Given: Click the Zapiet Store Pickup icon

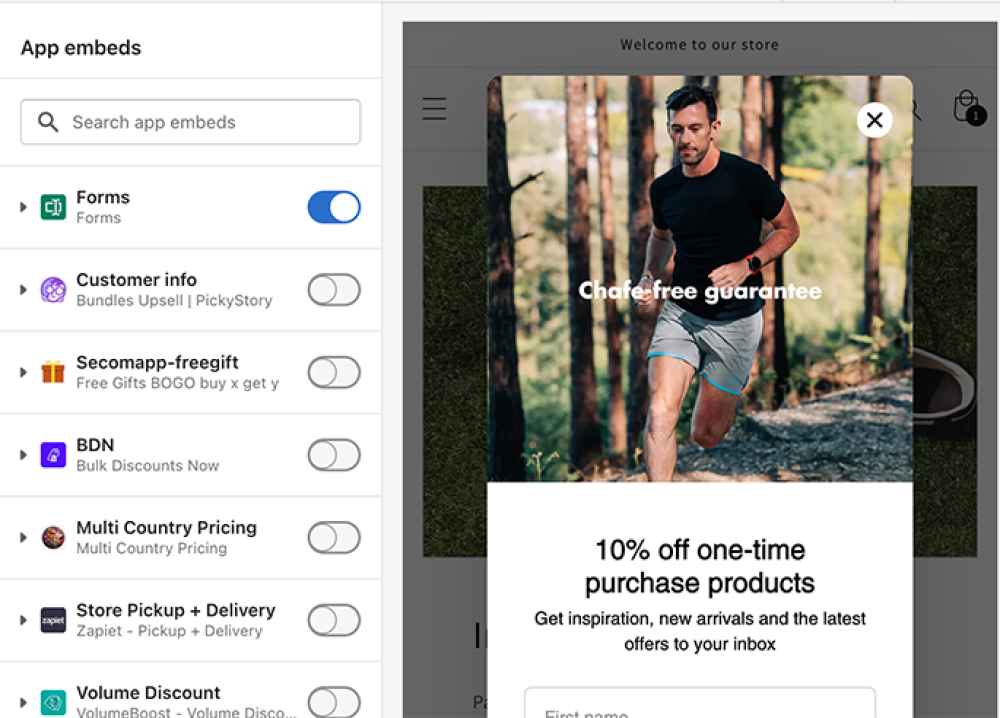Looking at the screenshot, I should pyautogui.click(x=53, y=620).
